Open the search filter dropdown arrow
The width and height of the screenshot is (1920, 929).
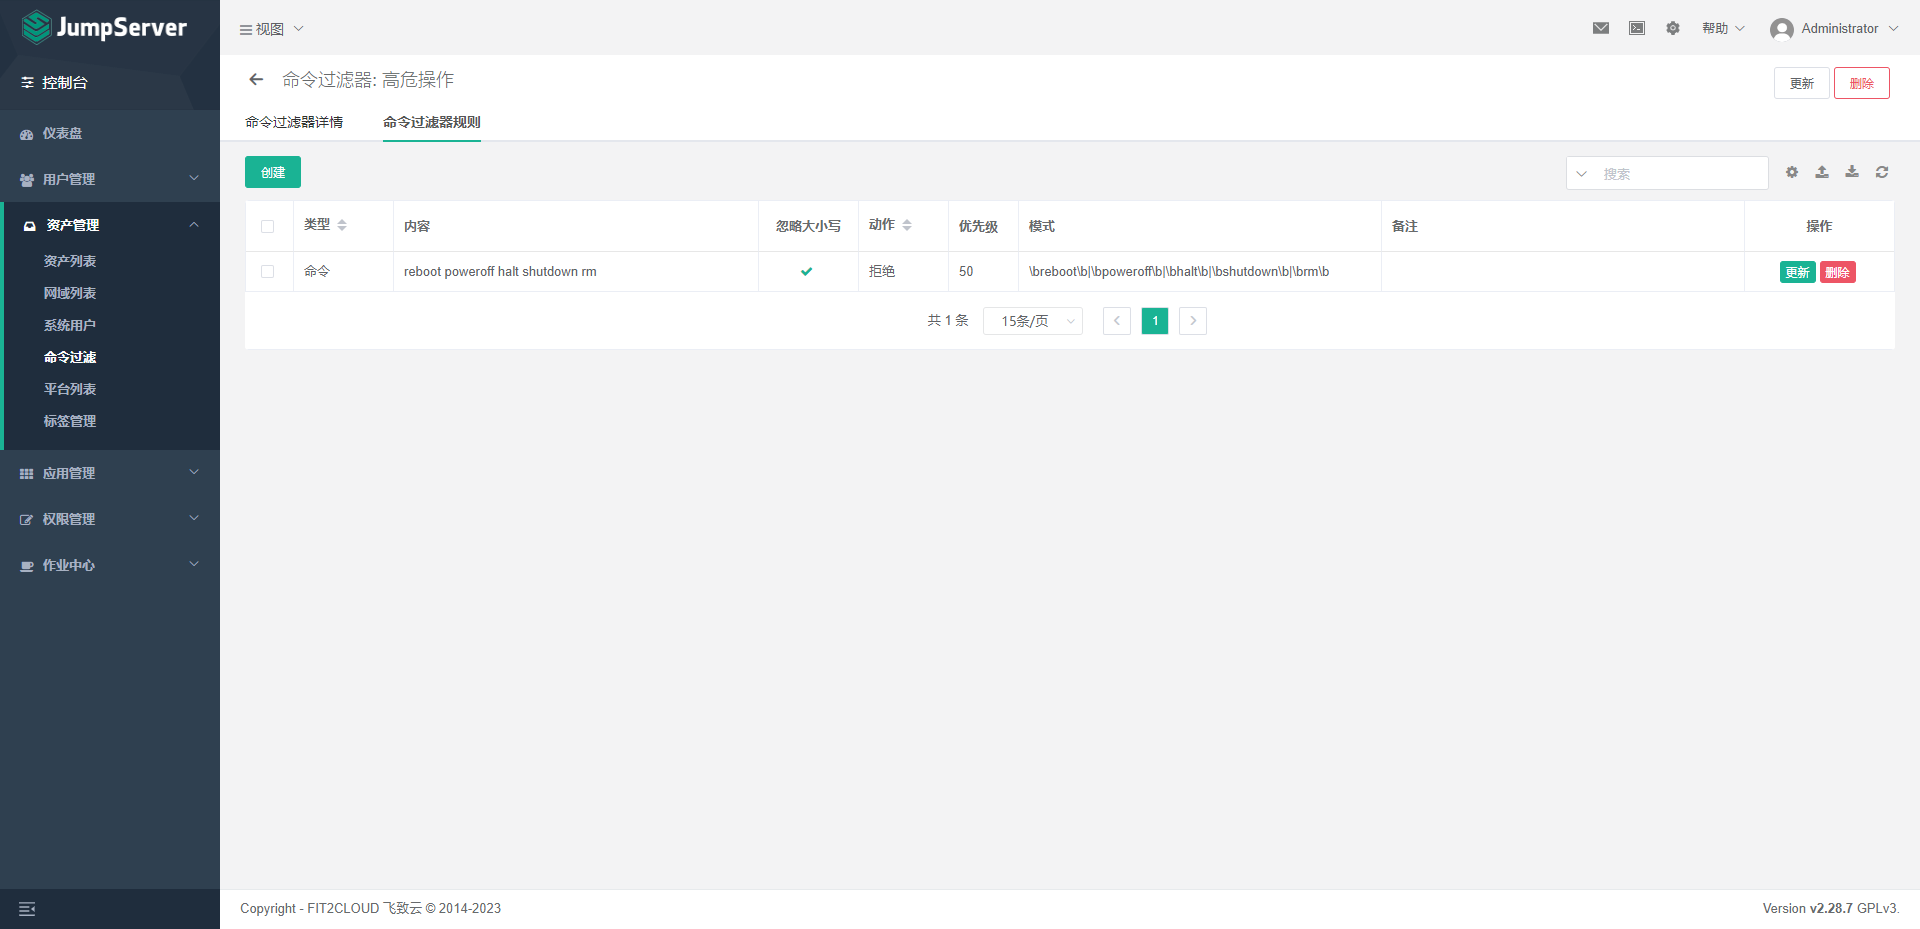(1582, 173)
